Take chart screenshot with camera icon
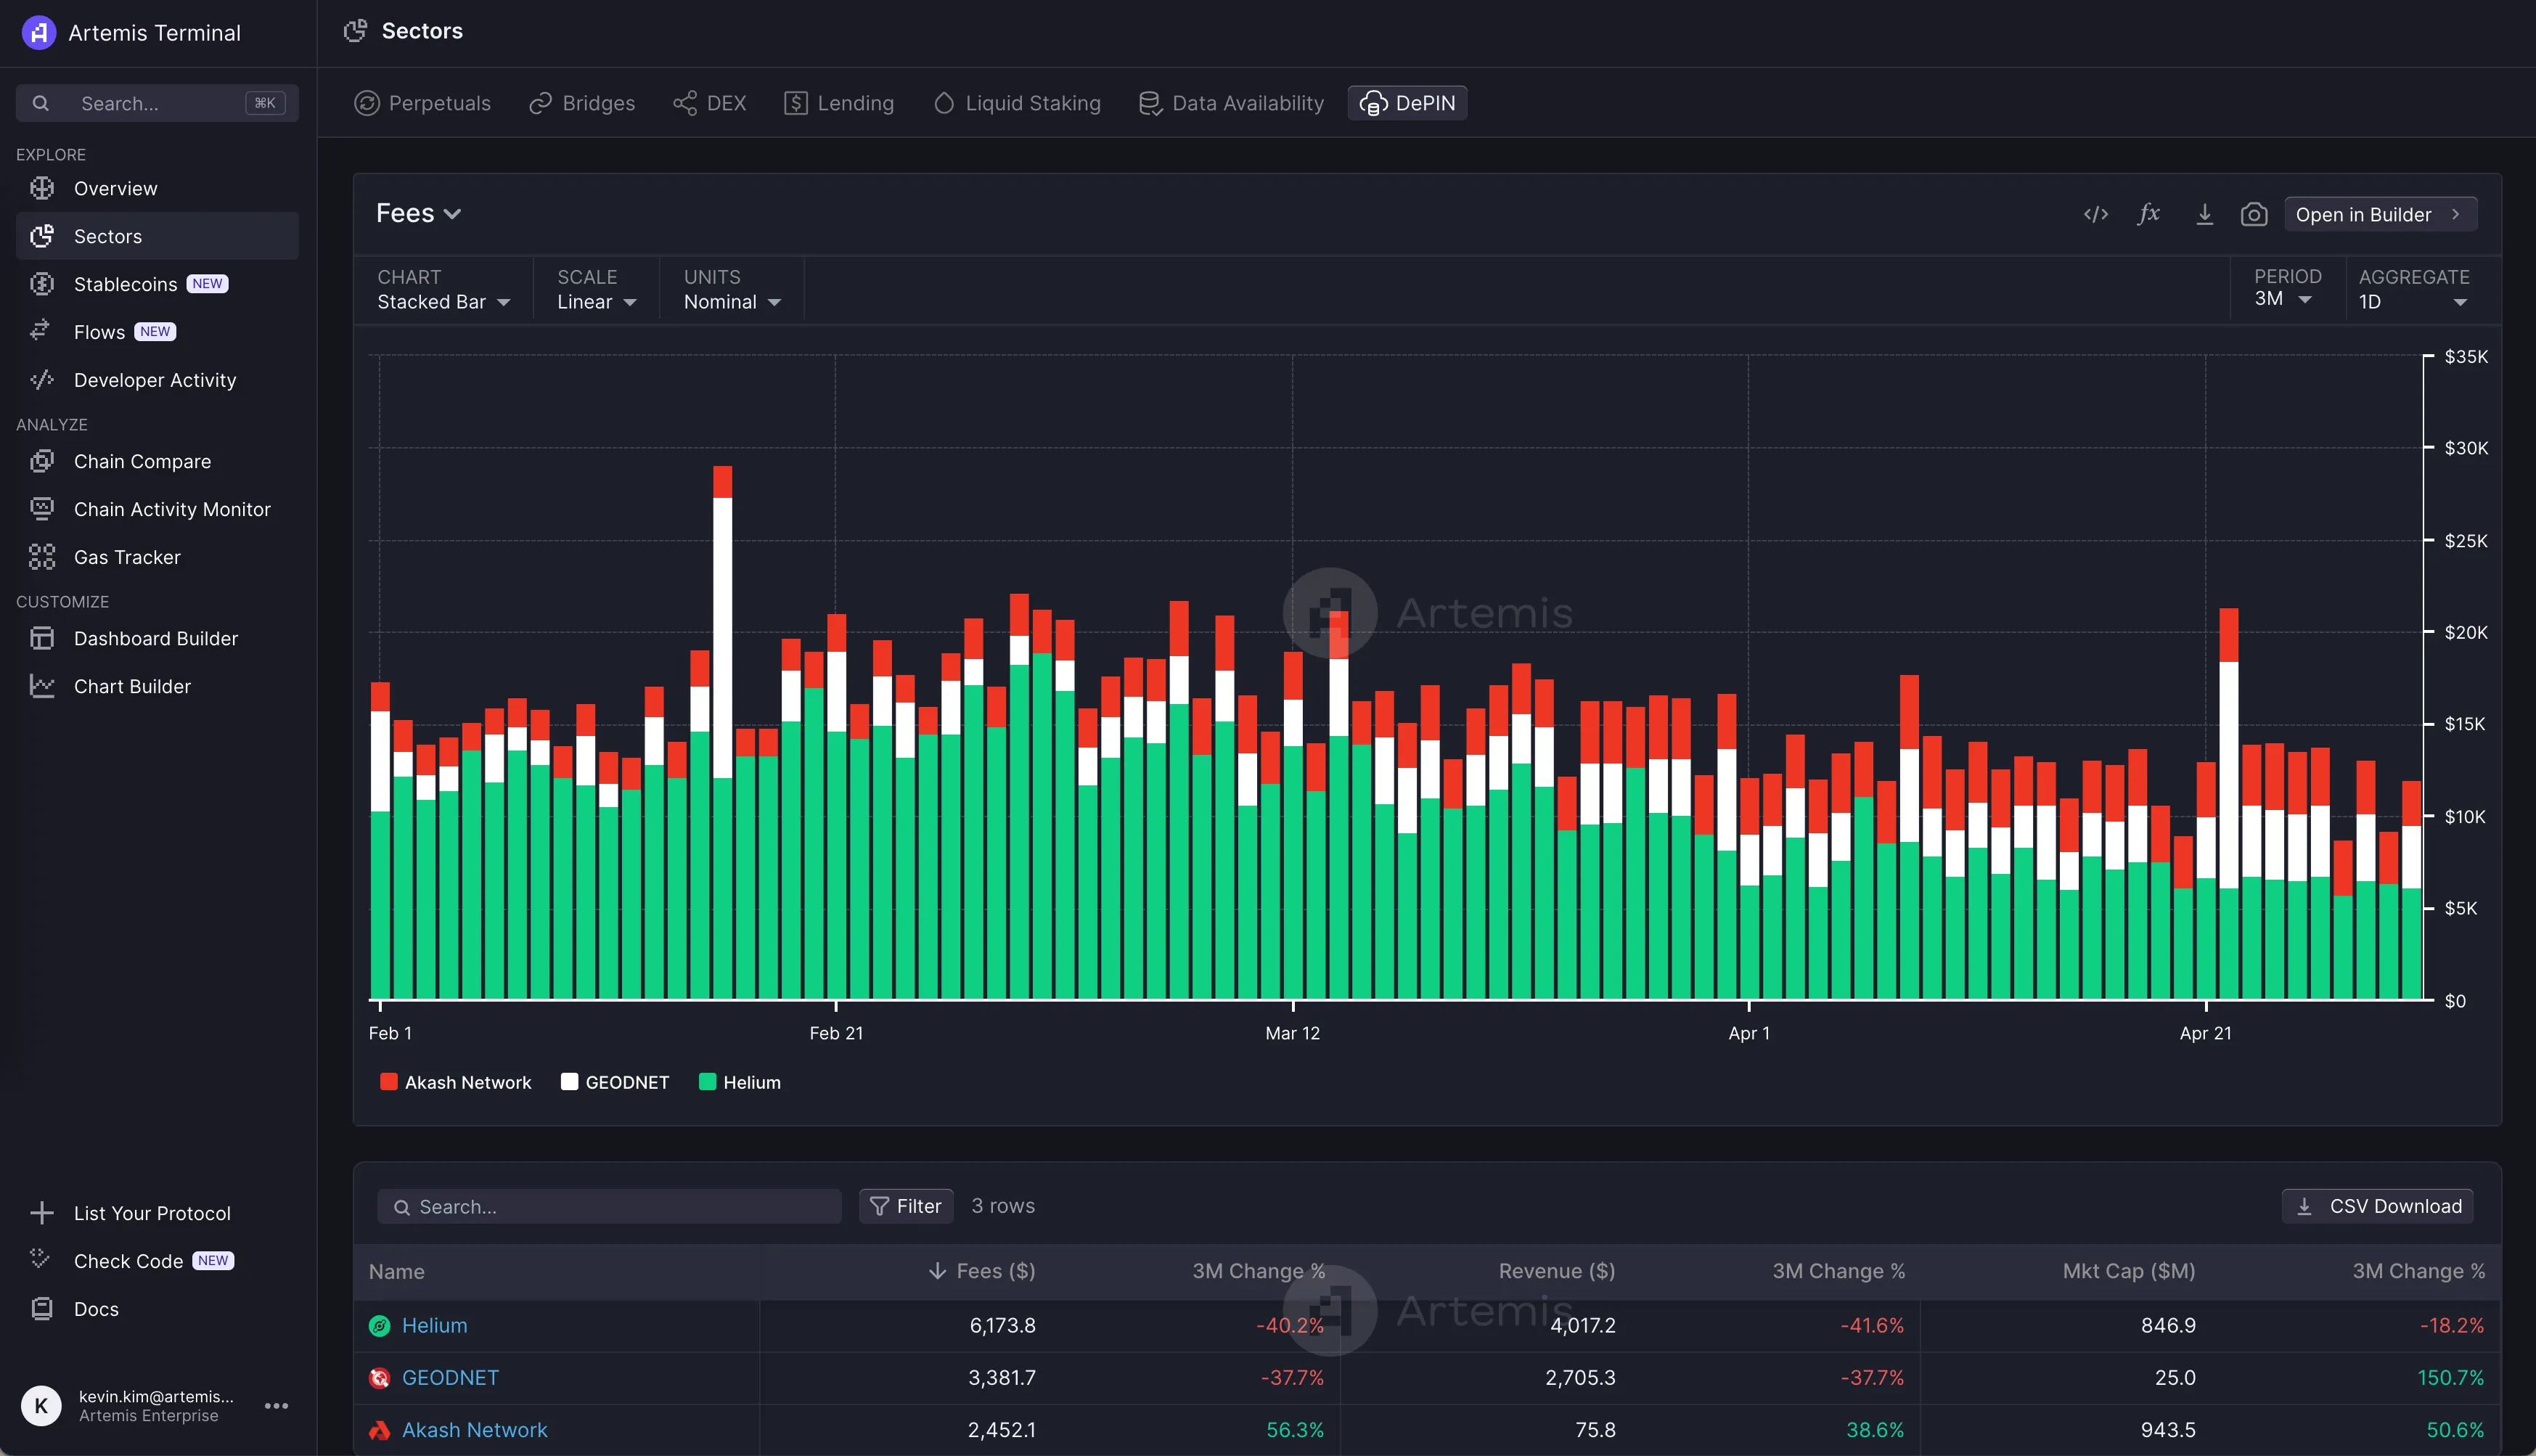 click(x=2254, y=214)
